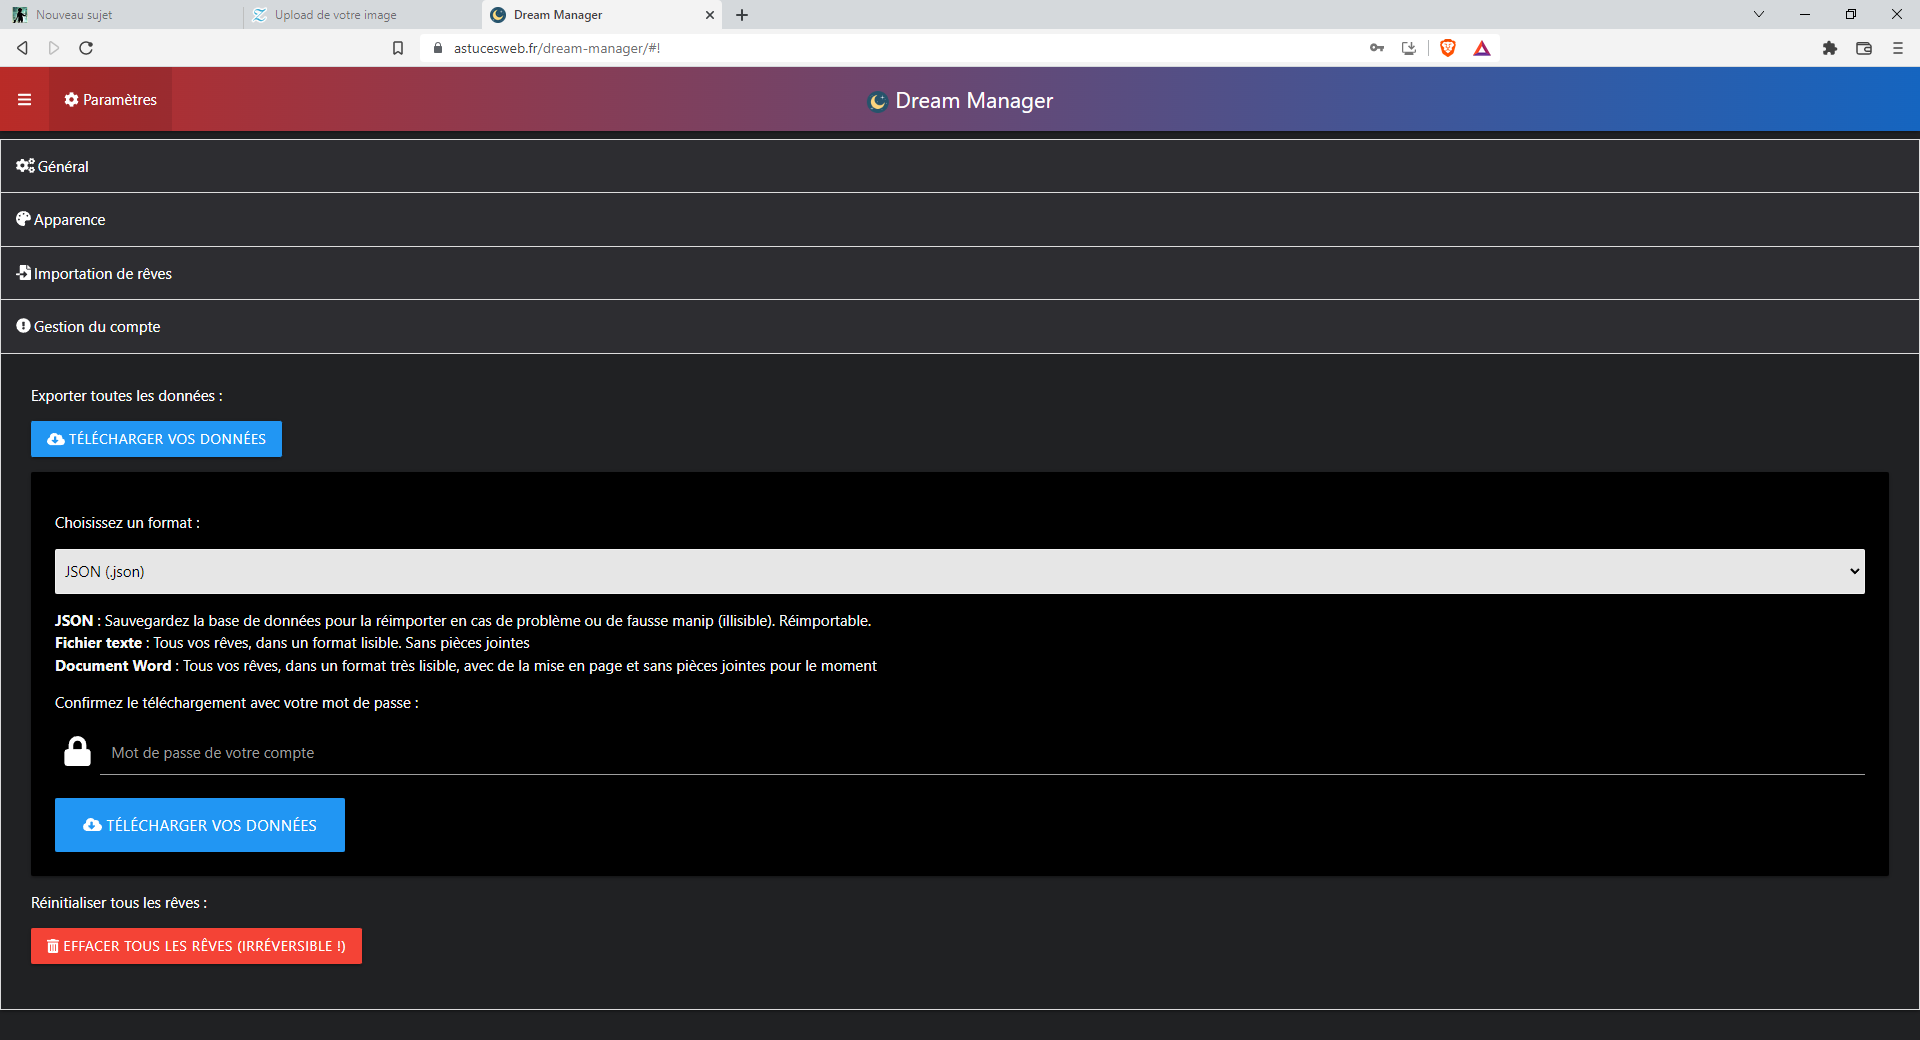1920x1040 pixels.
Task: Bookmark this page
Action: tap(398, 48)
